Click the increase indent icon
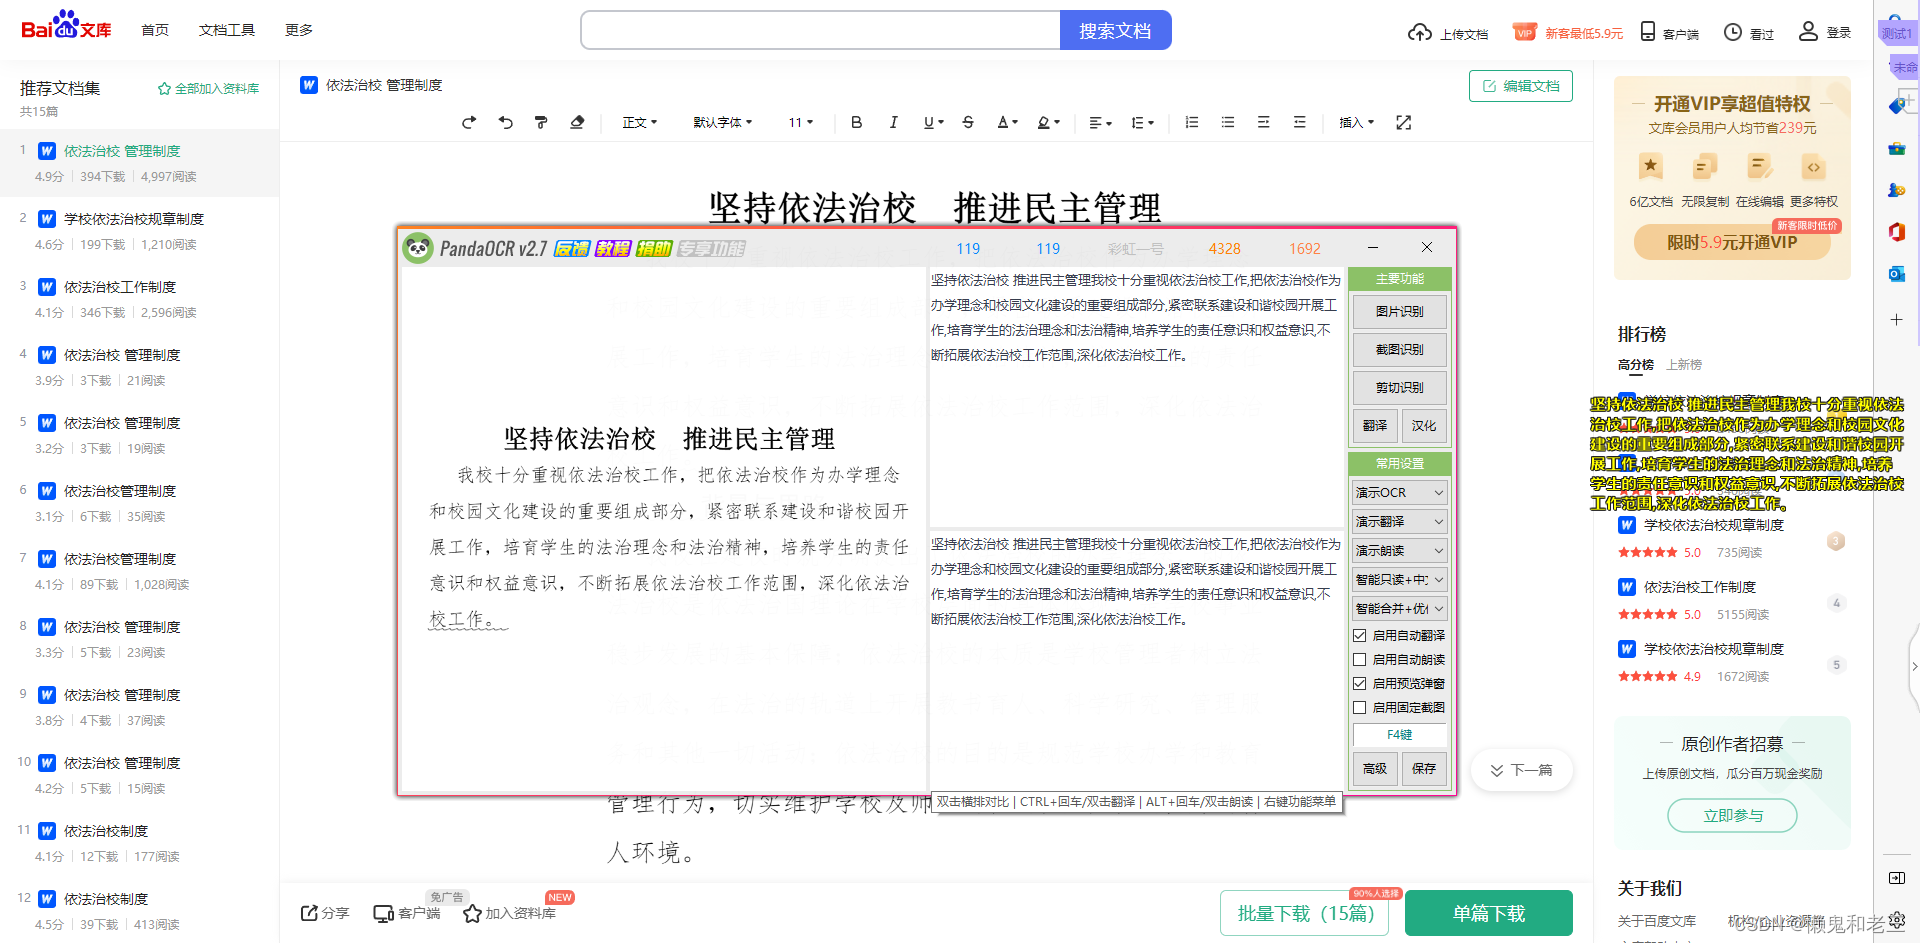This screenshot has width=1920, height=943. (1300, 122)
